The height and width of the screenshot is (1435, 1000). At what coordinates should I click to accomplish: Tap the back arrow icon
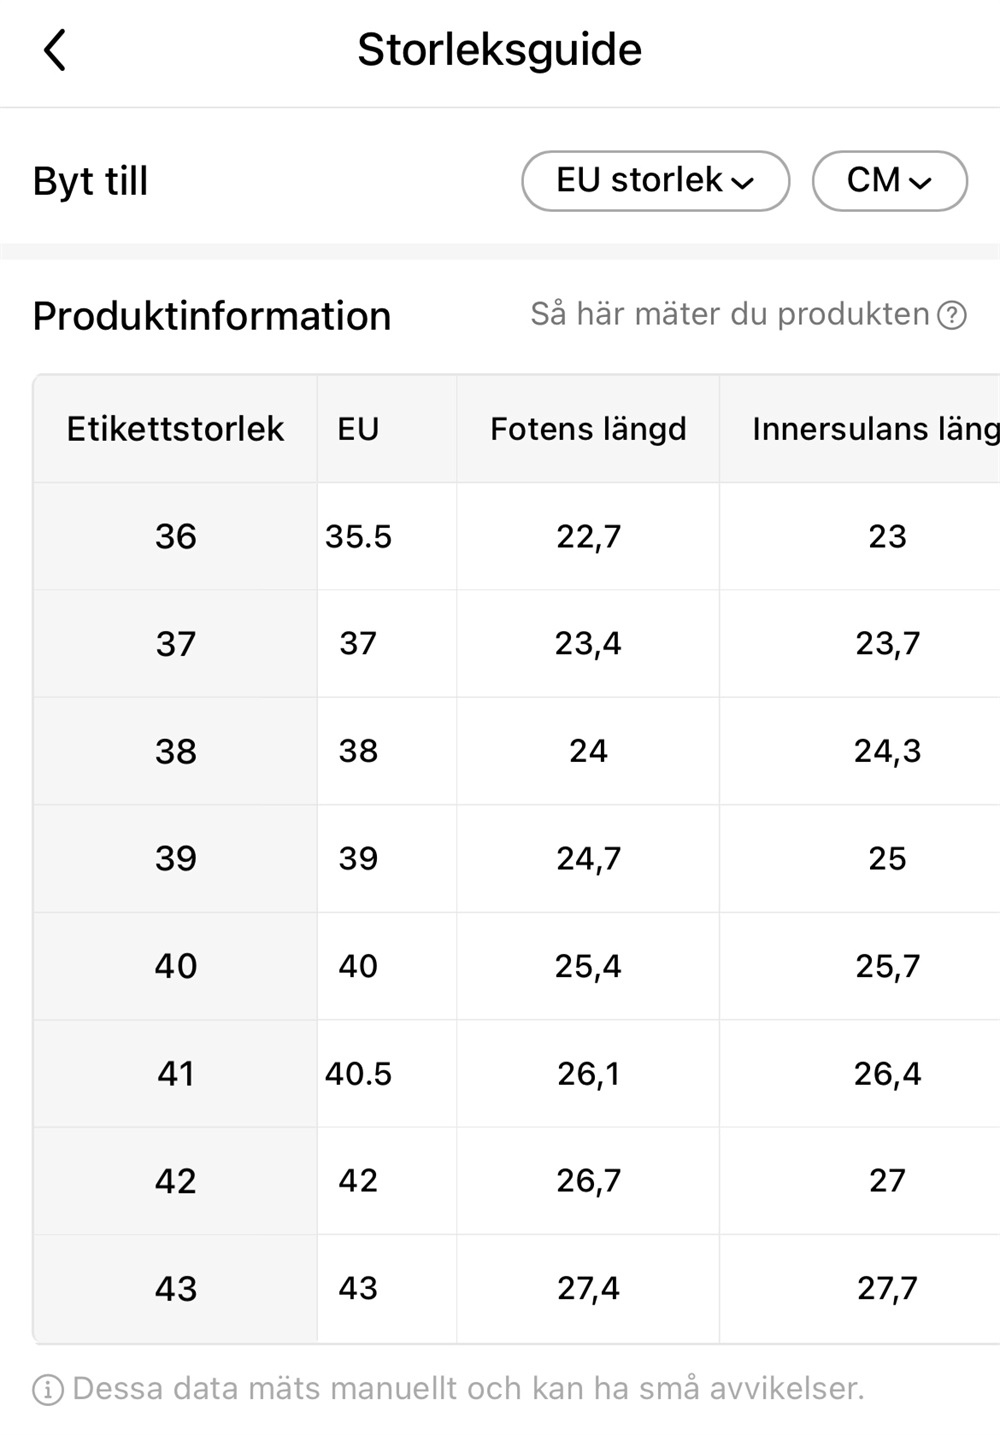click(x=55, y=50)
